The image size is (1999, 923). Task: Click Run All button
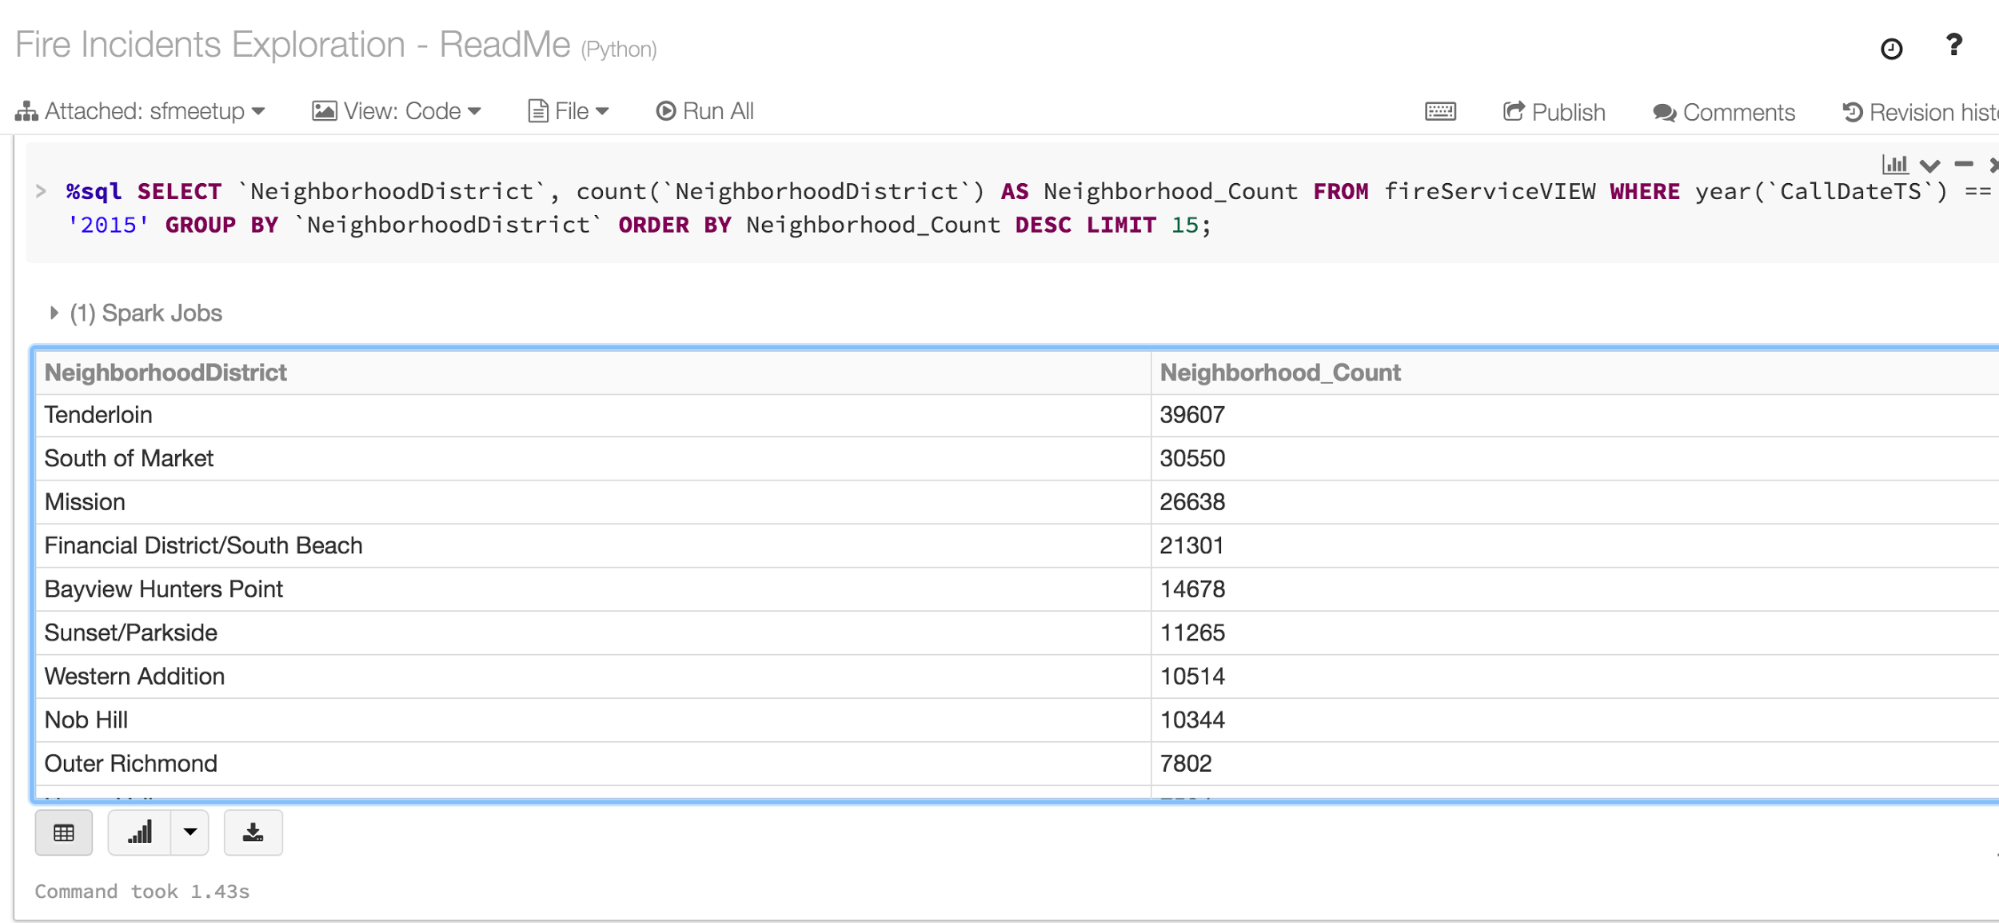pyautogui.click(x=704, y=111)
